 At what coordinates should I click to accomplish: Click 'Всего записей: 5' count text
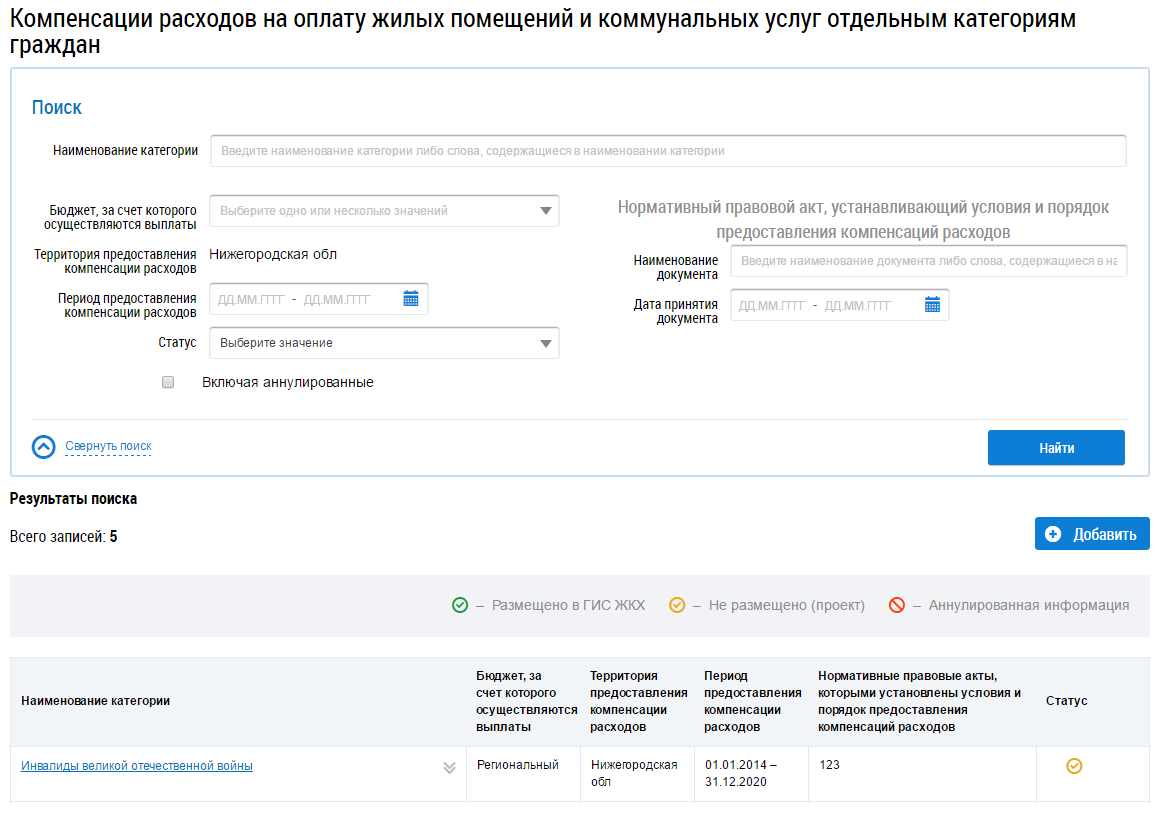pos(63,536)
